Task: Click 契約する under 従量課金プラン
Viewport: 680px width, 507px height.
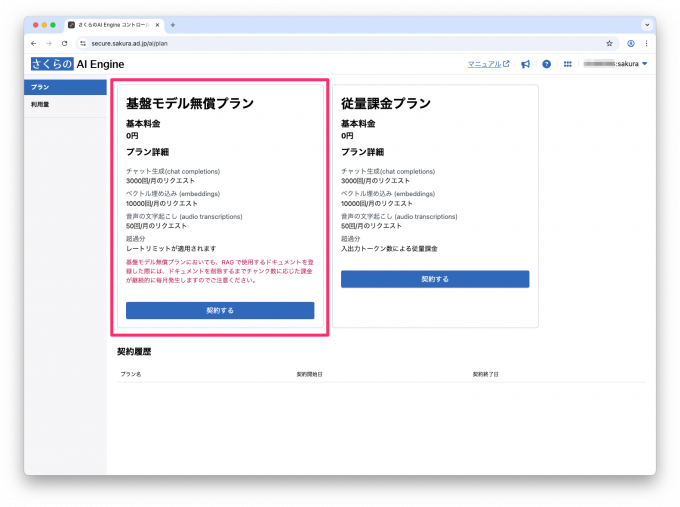Action: pos(435,279)
